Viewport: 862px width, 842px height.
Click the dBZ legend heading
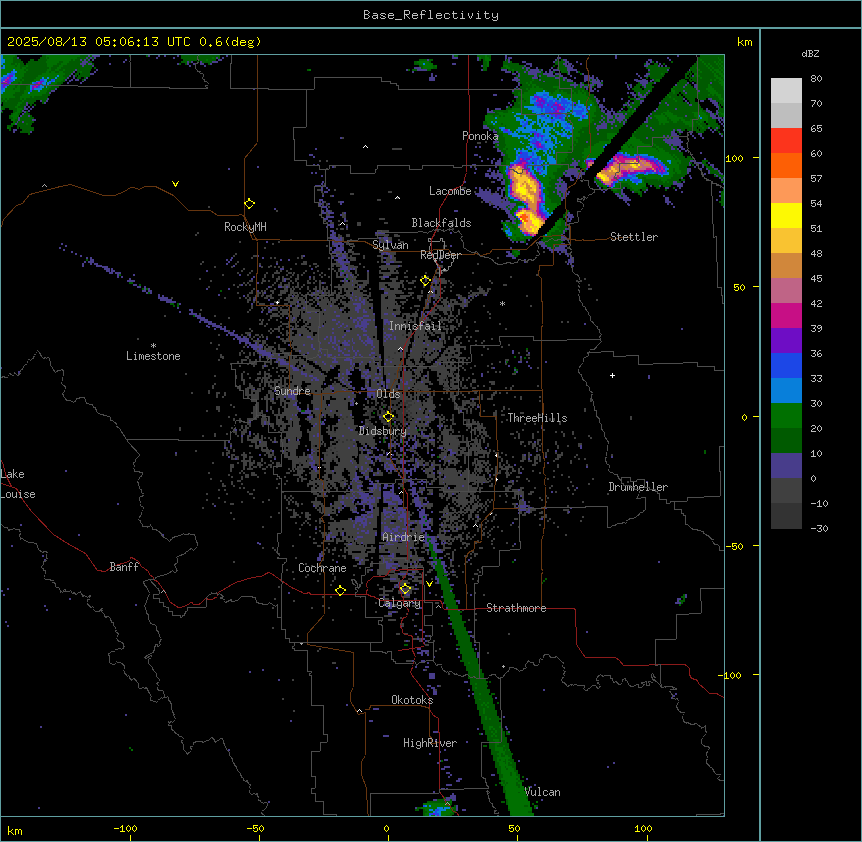pyautogui.click(x=810, y=54)
